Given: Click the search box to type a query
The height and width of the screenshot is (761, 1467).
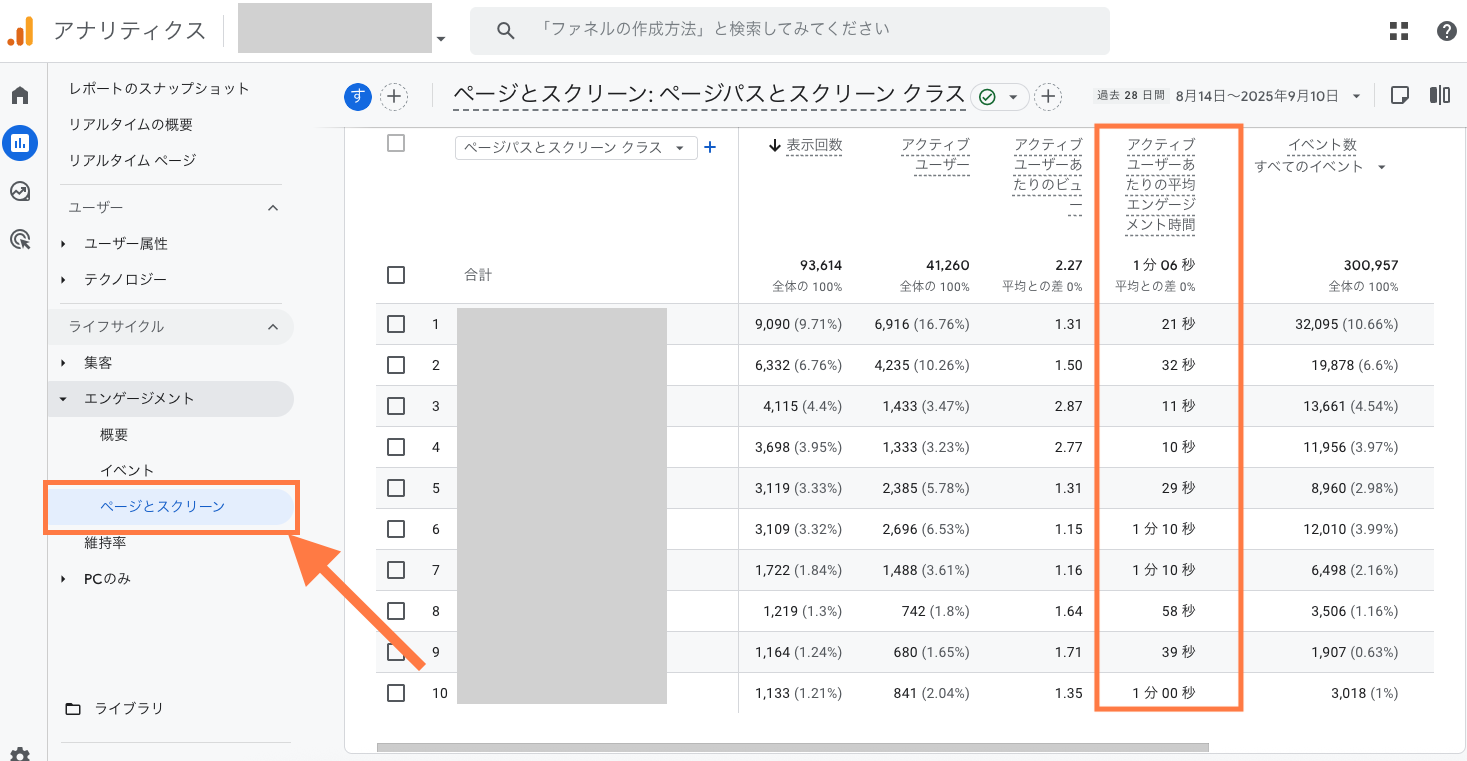Looking at the screenshot, I should (790, 30).
